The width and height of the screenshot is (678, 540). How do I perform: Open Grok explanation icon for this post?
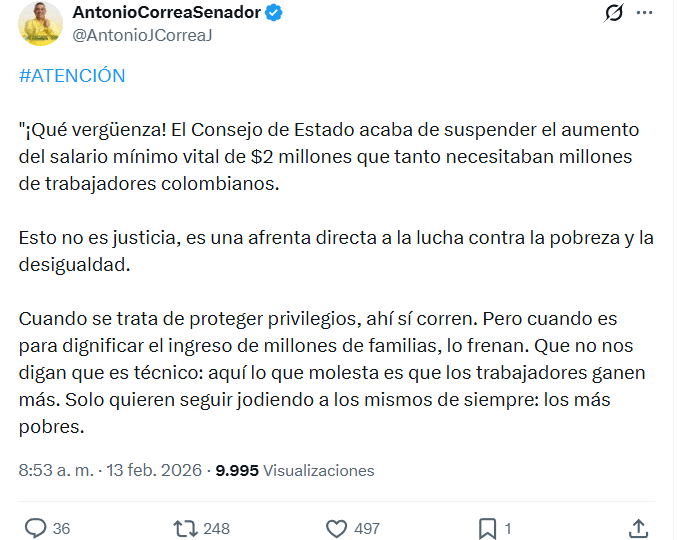[615, 14]
